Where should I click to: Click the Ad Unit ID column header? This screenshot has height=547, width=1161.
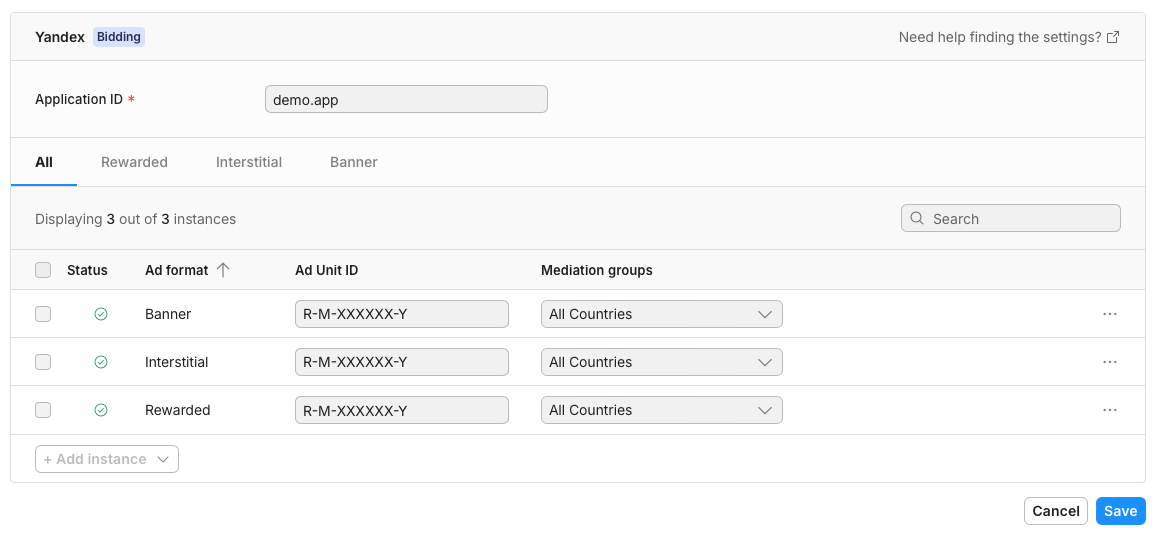[x=327, y=270]
